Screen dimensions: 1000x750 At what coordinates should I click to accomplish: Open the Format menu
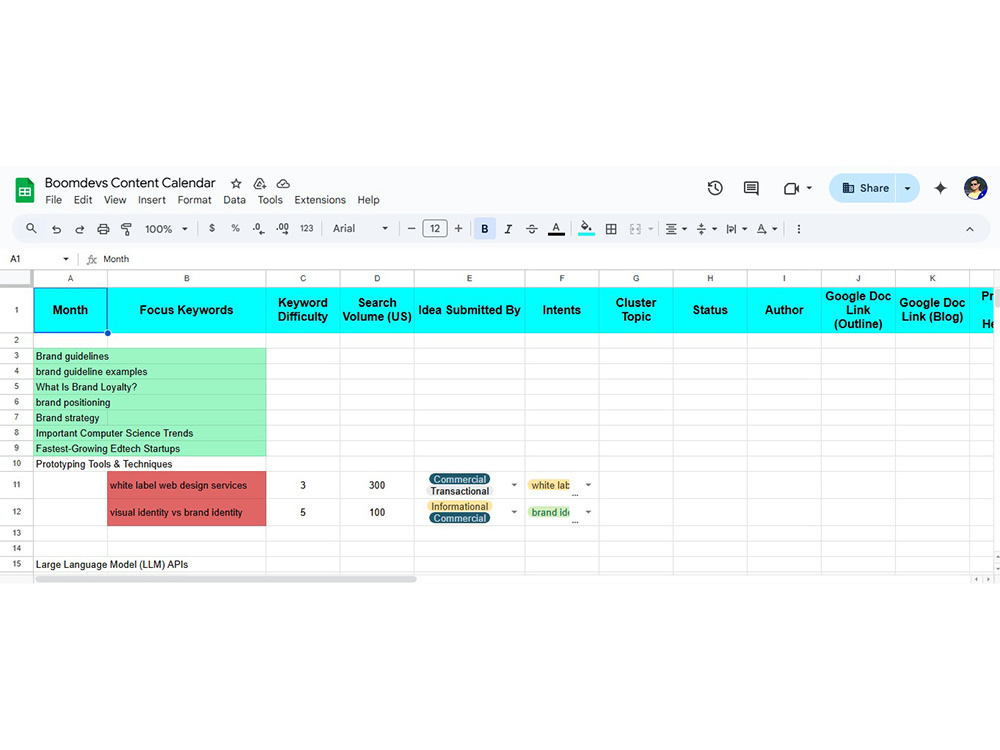pos(195,200)
